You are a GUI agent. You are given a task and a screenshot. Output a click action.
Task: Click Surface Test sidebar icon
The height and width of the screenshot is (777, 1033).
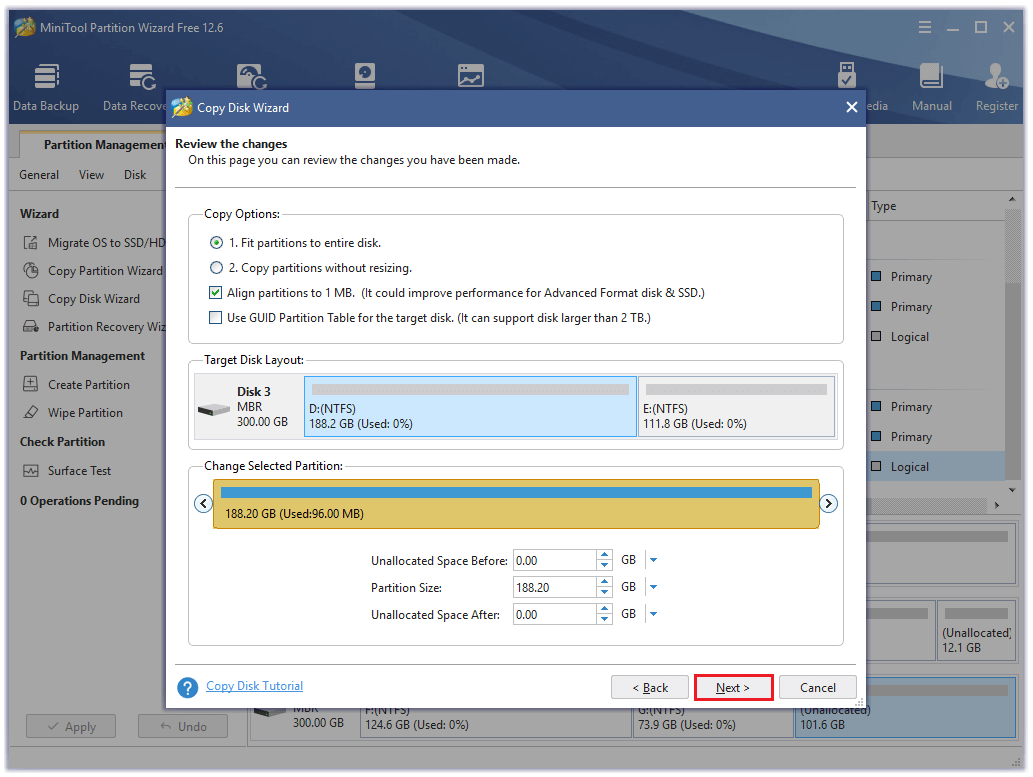click(30, 471)
